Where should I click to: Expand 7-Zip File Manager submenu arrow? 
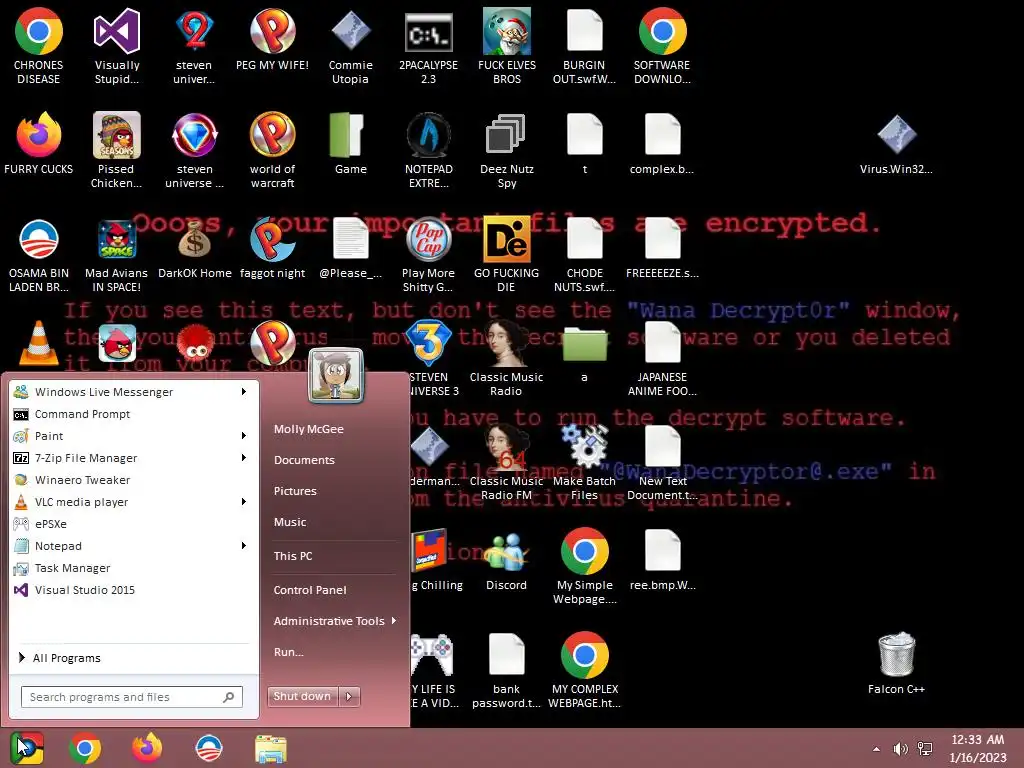(x=244, y=458)
